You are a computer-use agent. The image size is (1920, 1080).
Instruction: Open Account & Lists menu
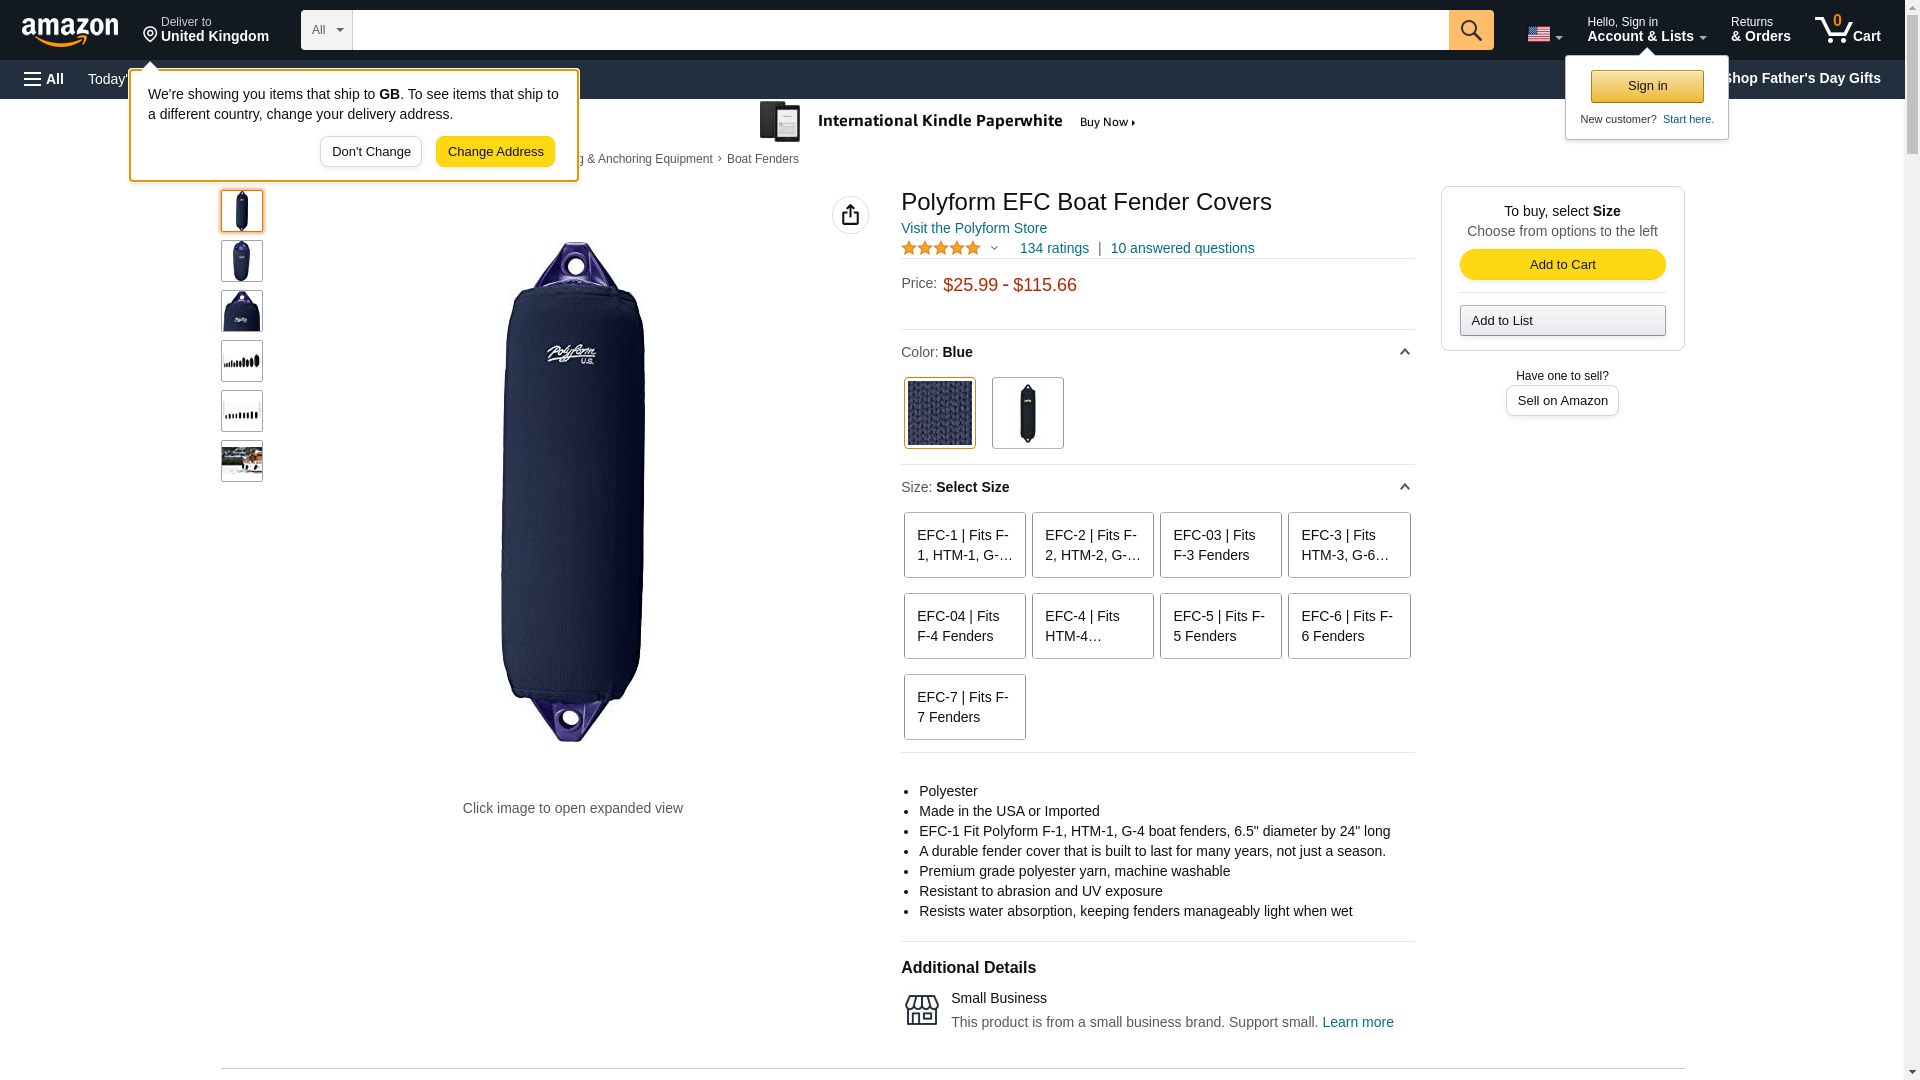pyautogui.click(x=1646, y=29)
